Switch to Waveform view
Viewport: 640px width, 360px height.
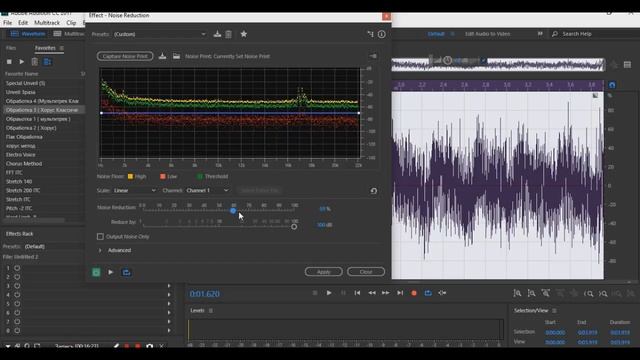point(28,34)
